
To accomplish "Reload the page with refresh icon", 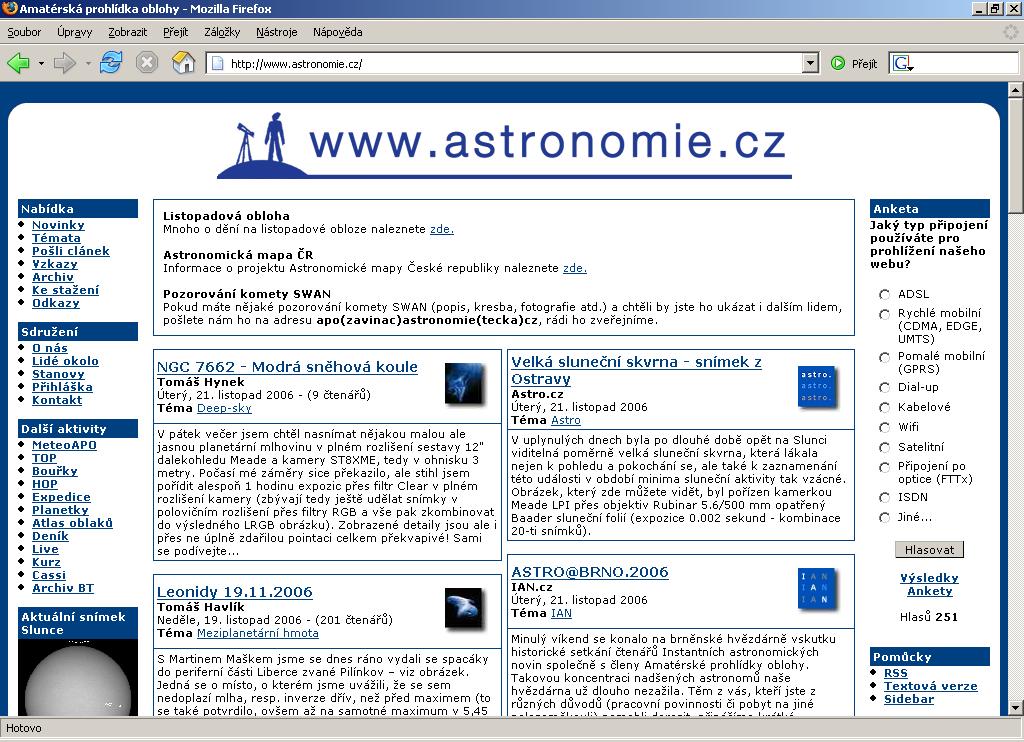I will coord(111,63).
